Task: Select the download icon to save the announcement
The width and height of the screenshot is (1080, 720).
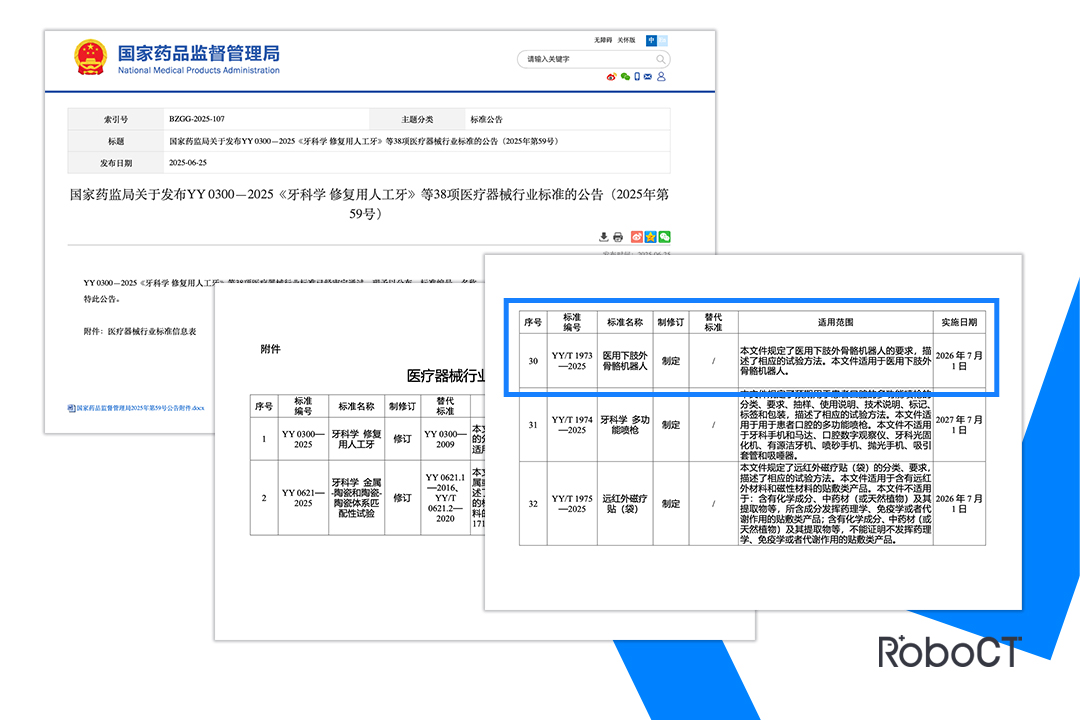Action: click(x=602, y=236)
